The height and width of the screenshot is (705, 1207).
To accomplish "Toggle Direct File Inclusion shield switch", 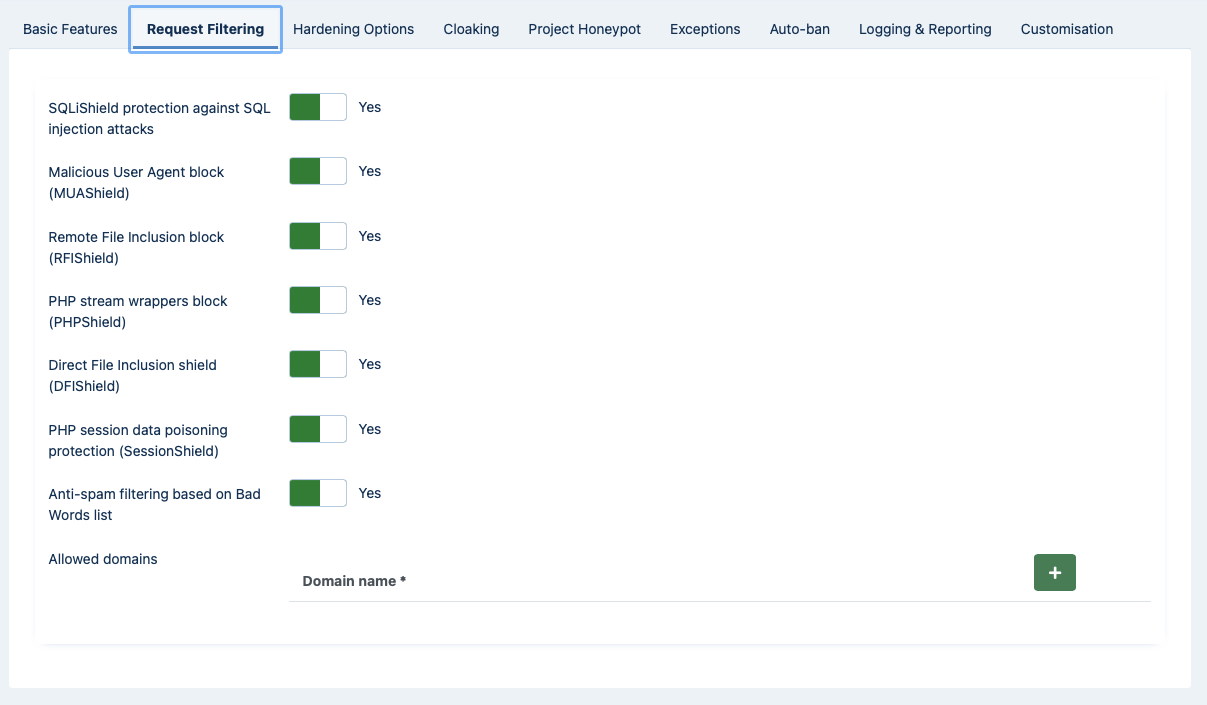I will click(x=318, y=364).
